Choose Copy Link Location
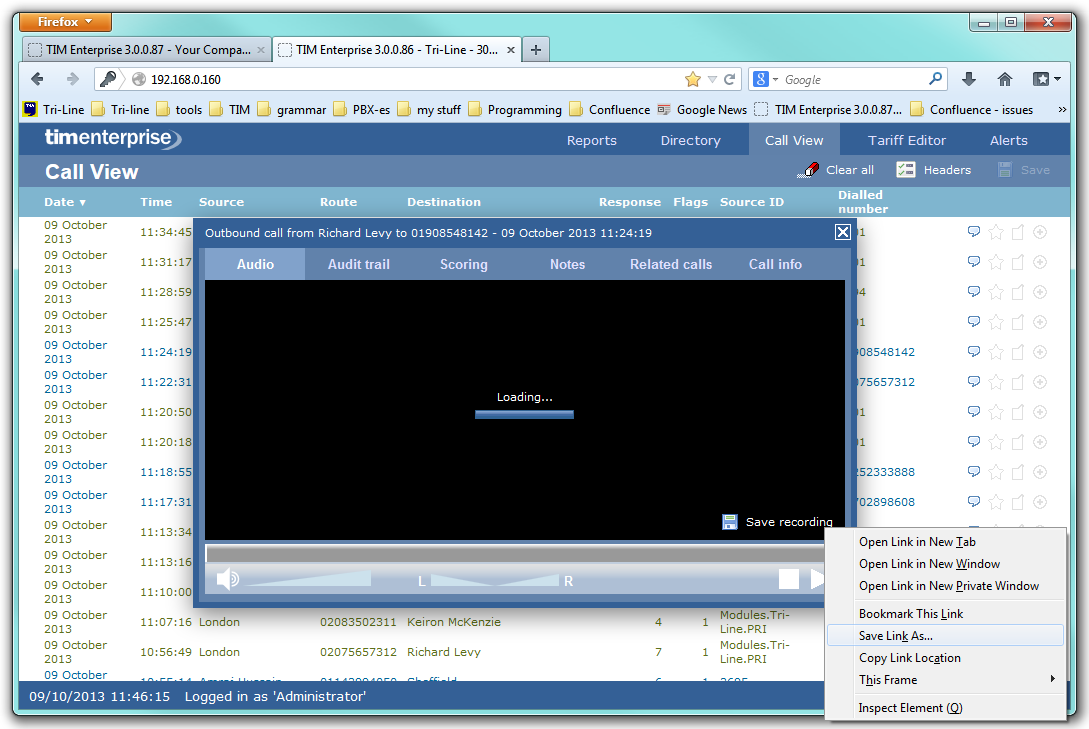 pos(945,657)
